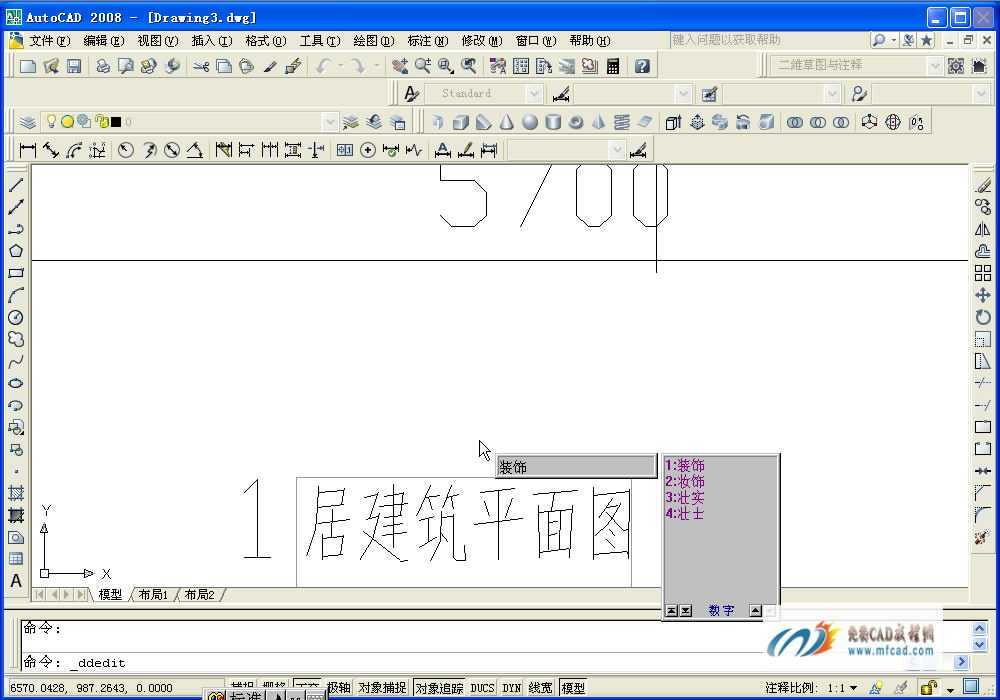Toggle 对象捕捉 object snap

(382, 688)
